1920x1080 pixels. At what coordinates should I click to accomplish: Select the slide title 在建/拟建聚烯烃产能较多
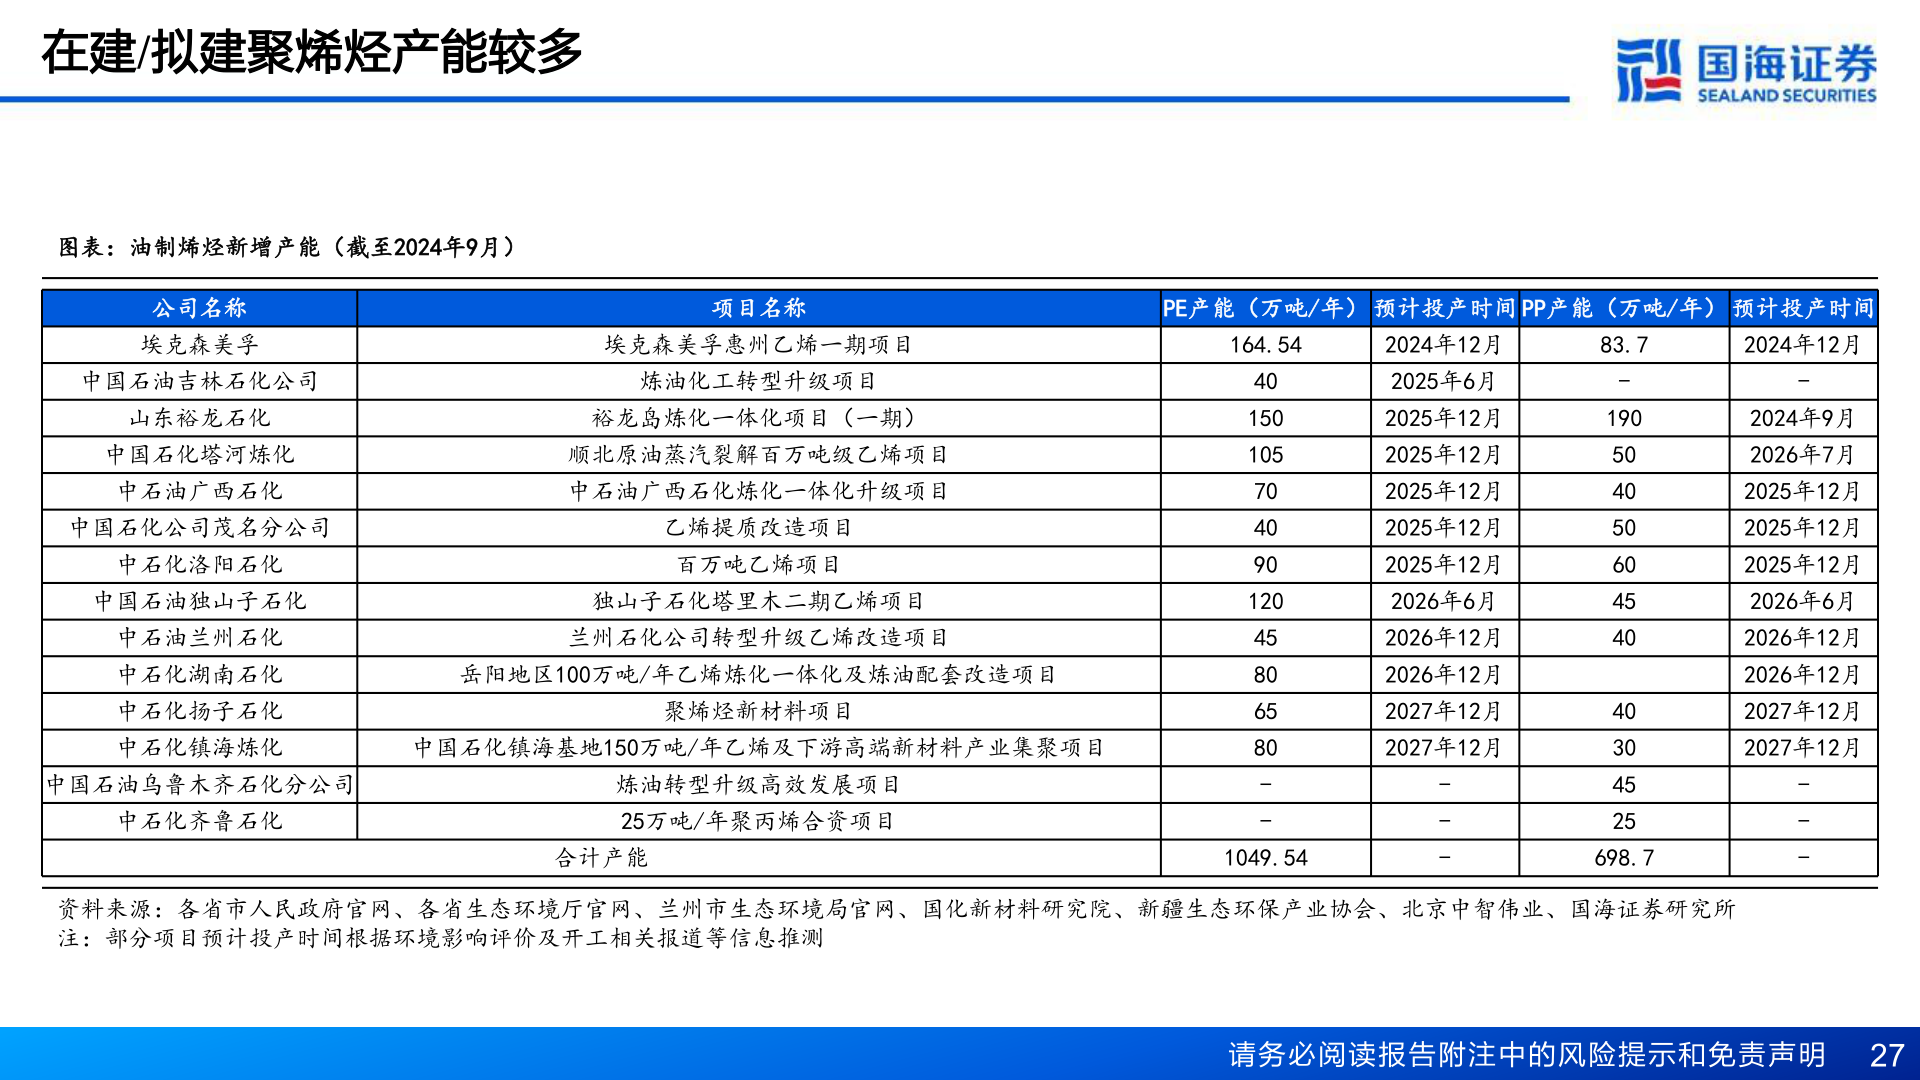click(310, 55)
